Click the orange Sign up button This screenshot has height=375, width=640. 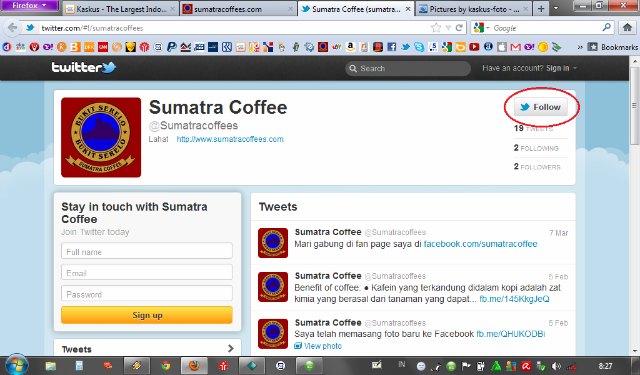tap(147, 315)
